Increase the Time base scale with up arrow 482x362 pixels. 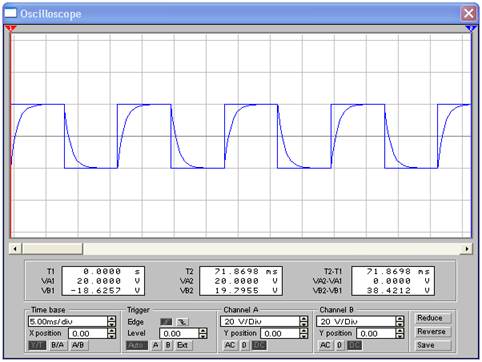click(x=112, y=319)
